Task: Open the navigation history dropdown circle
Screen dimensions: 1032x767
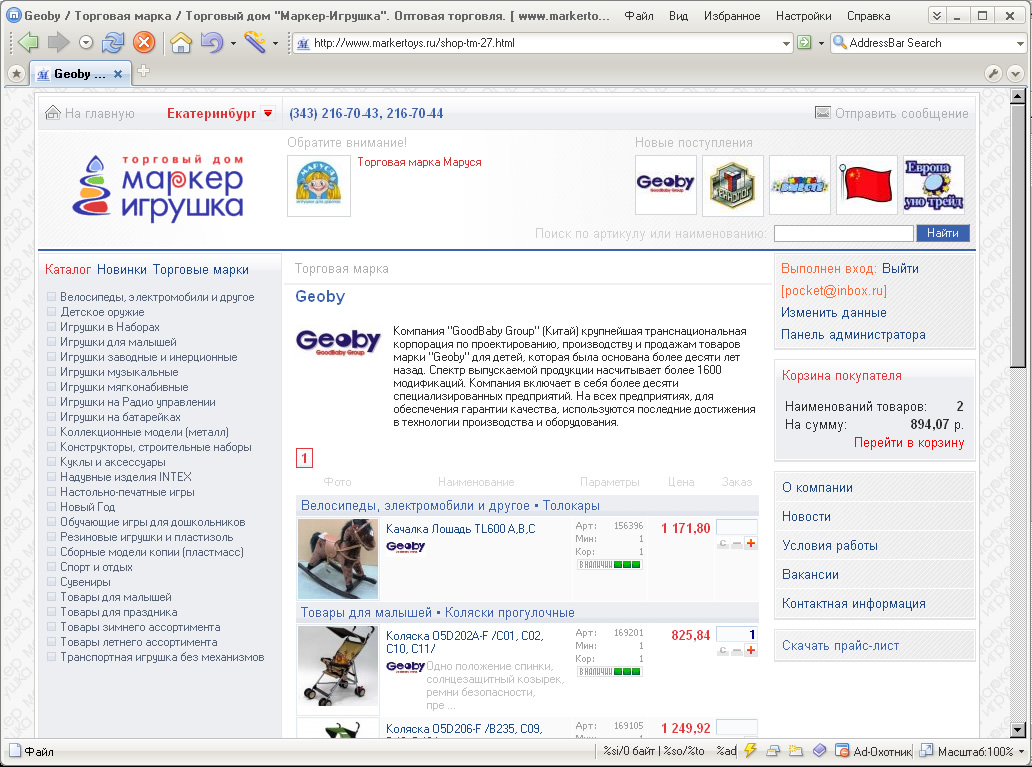Action: click(86, 43)
